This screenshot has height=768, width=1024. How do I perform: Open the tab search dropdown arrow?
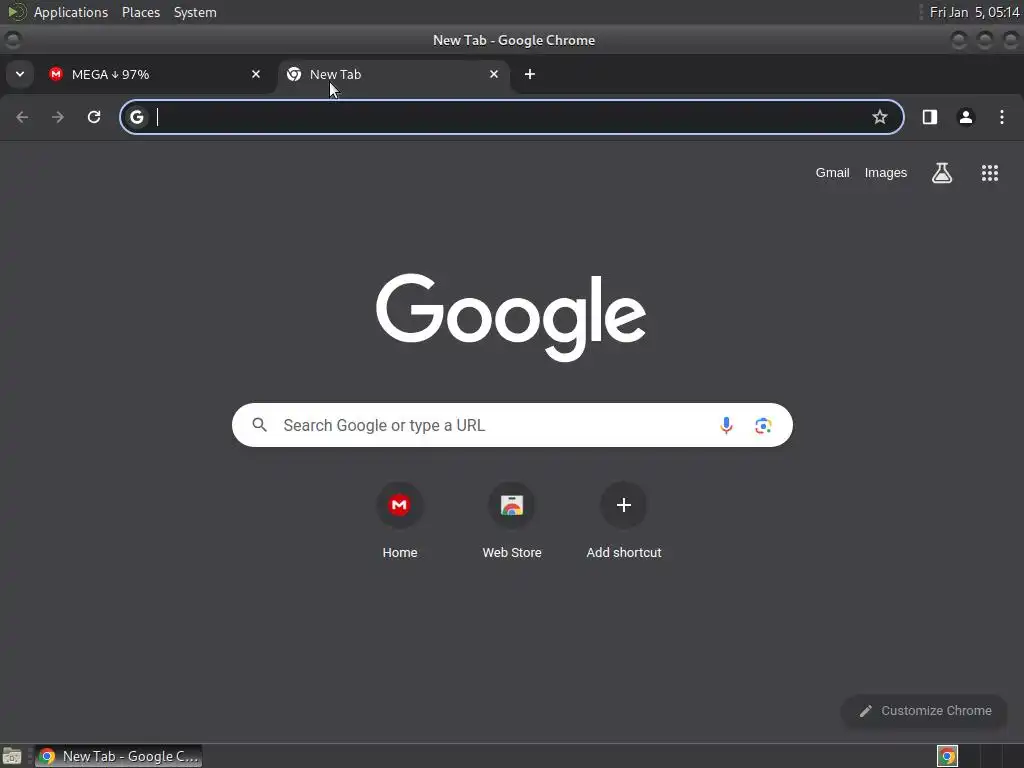click(x=20, y=74)
